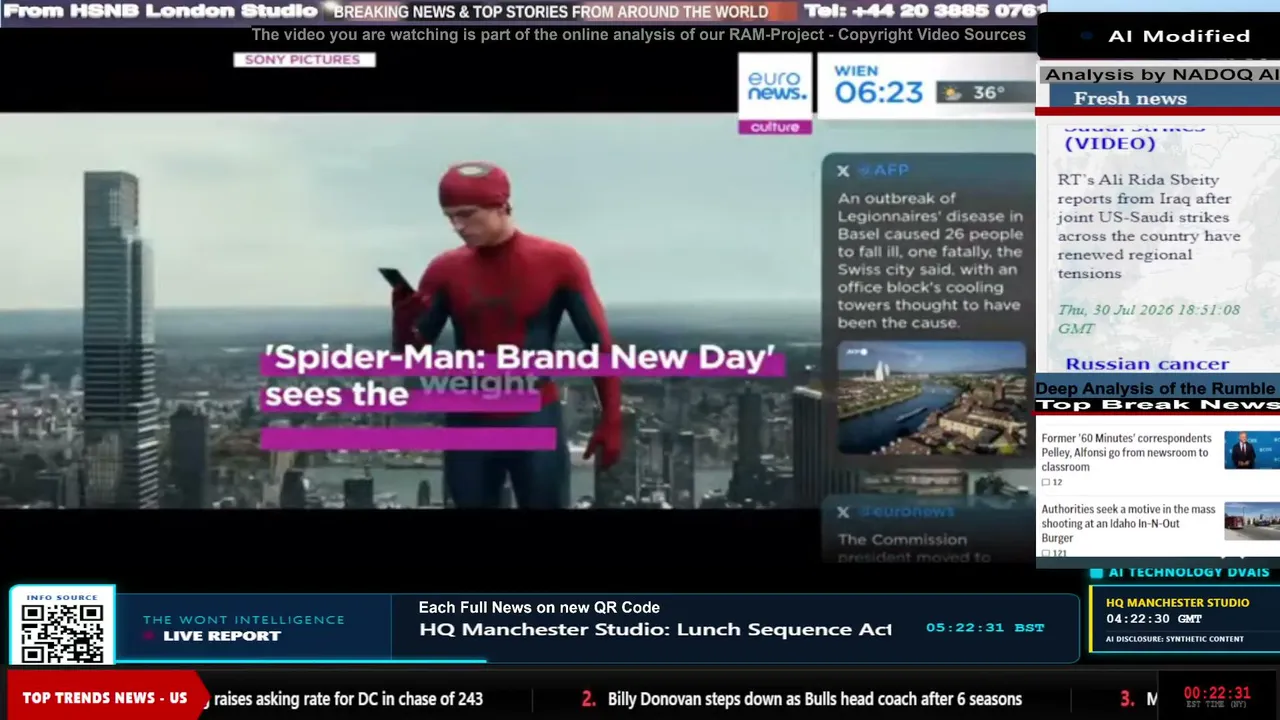
Task: Click the 'AI TECHNOLOGY DVAIS' label
Action: [1189, 572]
